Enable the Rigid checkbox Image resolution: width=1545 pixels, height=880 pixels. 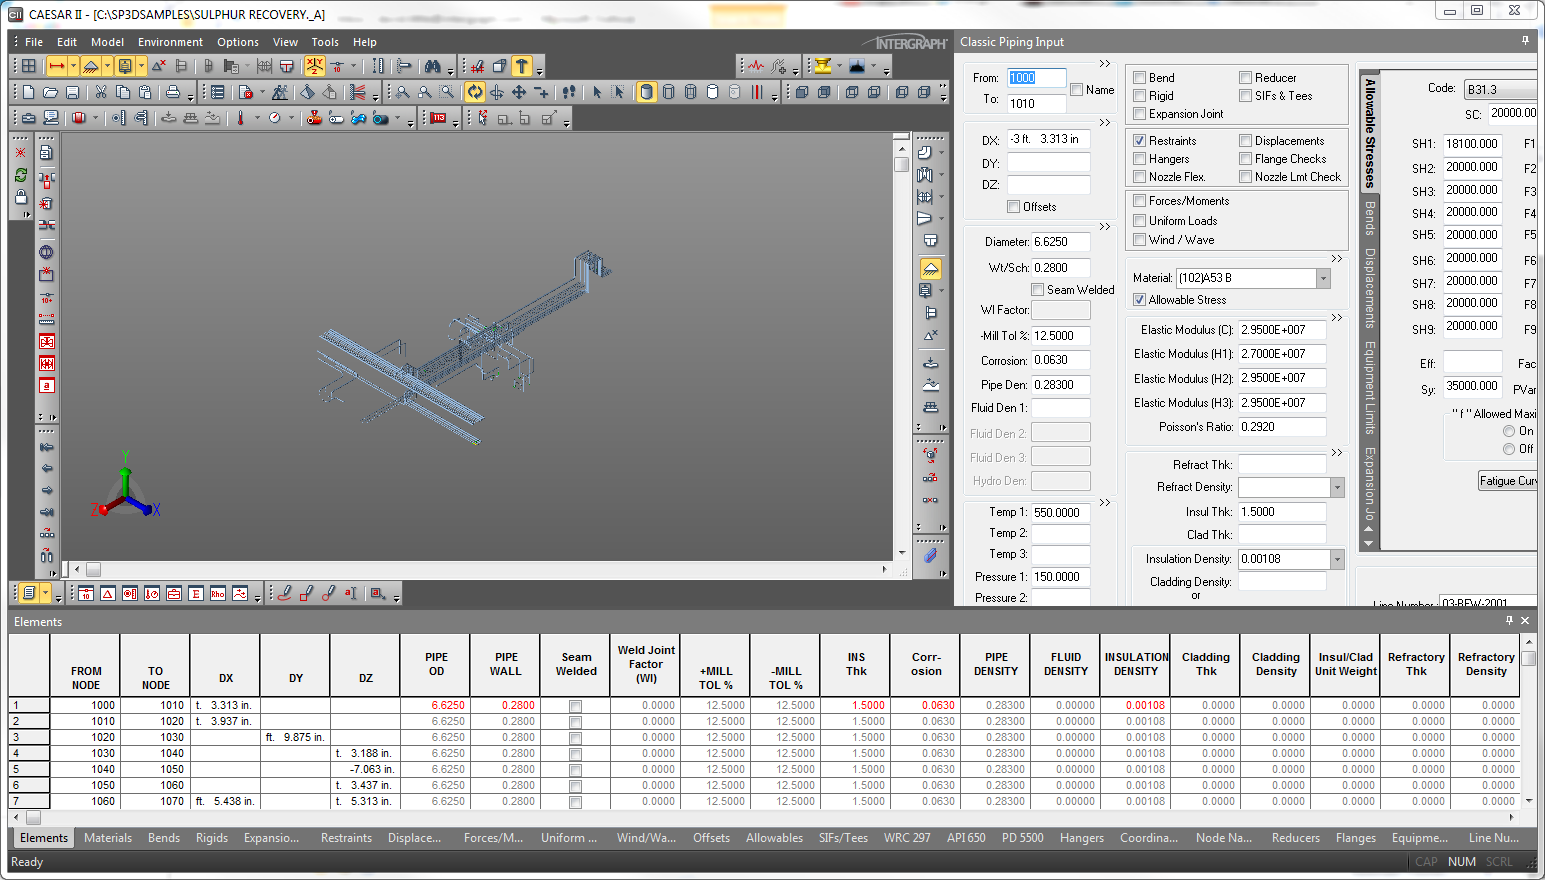click(x=1139, y=96)
